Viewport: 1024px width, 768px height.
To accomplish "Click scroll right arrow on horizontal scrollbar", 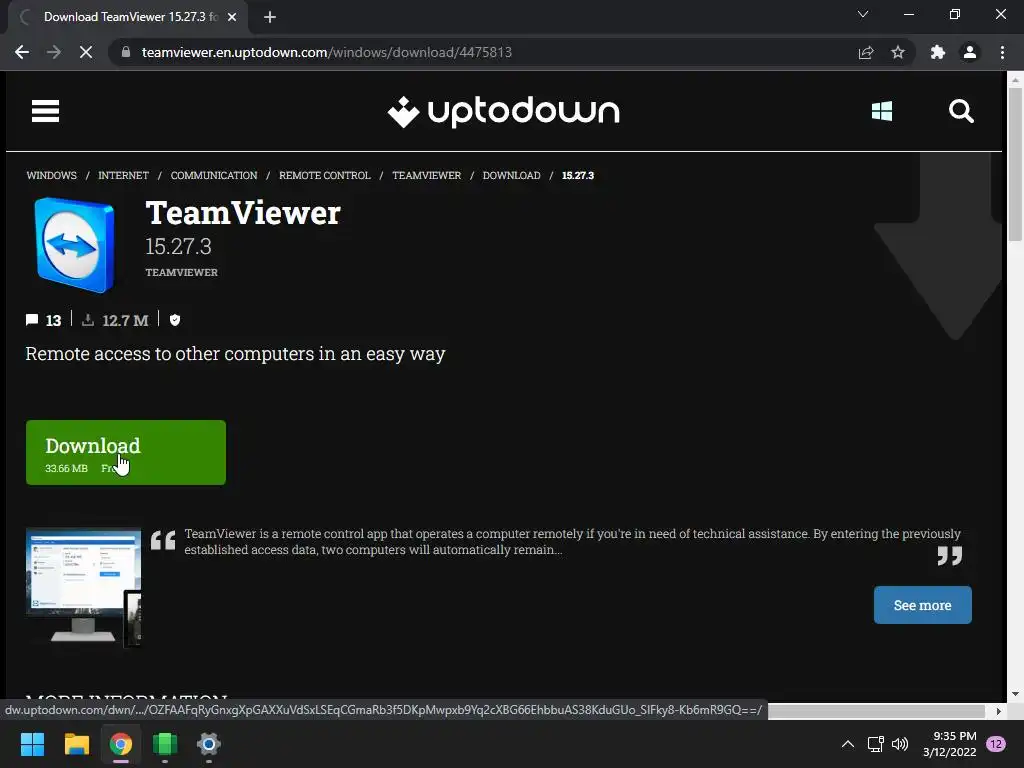I will (x=999, y=711).
